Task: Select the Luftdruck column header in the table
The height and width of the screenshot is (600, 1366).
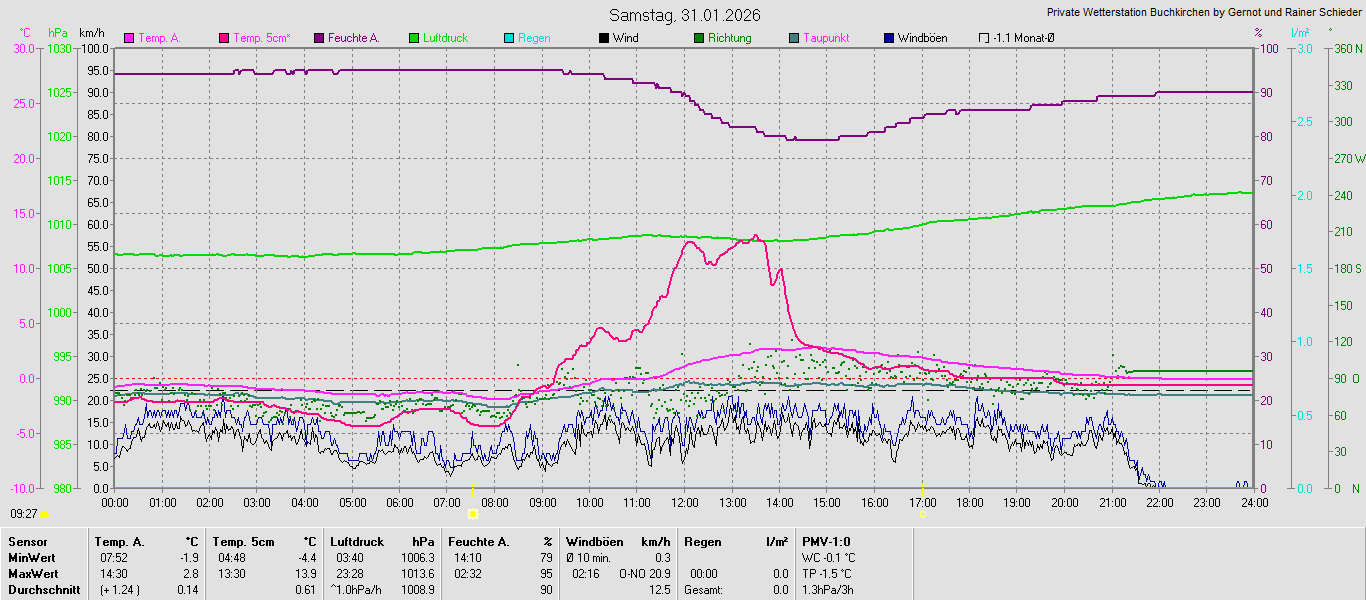Action: pos(357,542)
